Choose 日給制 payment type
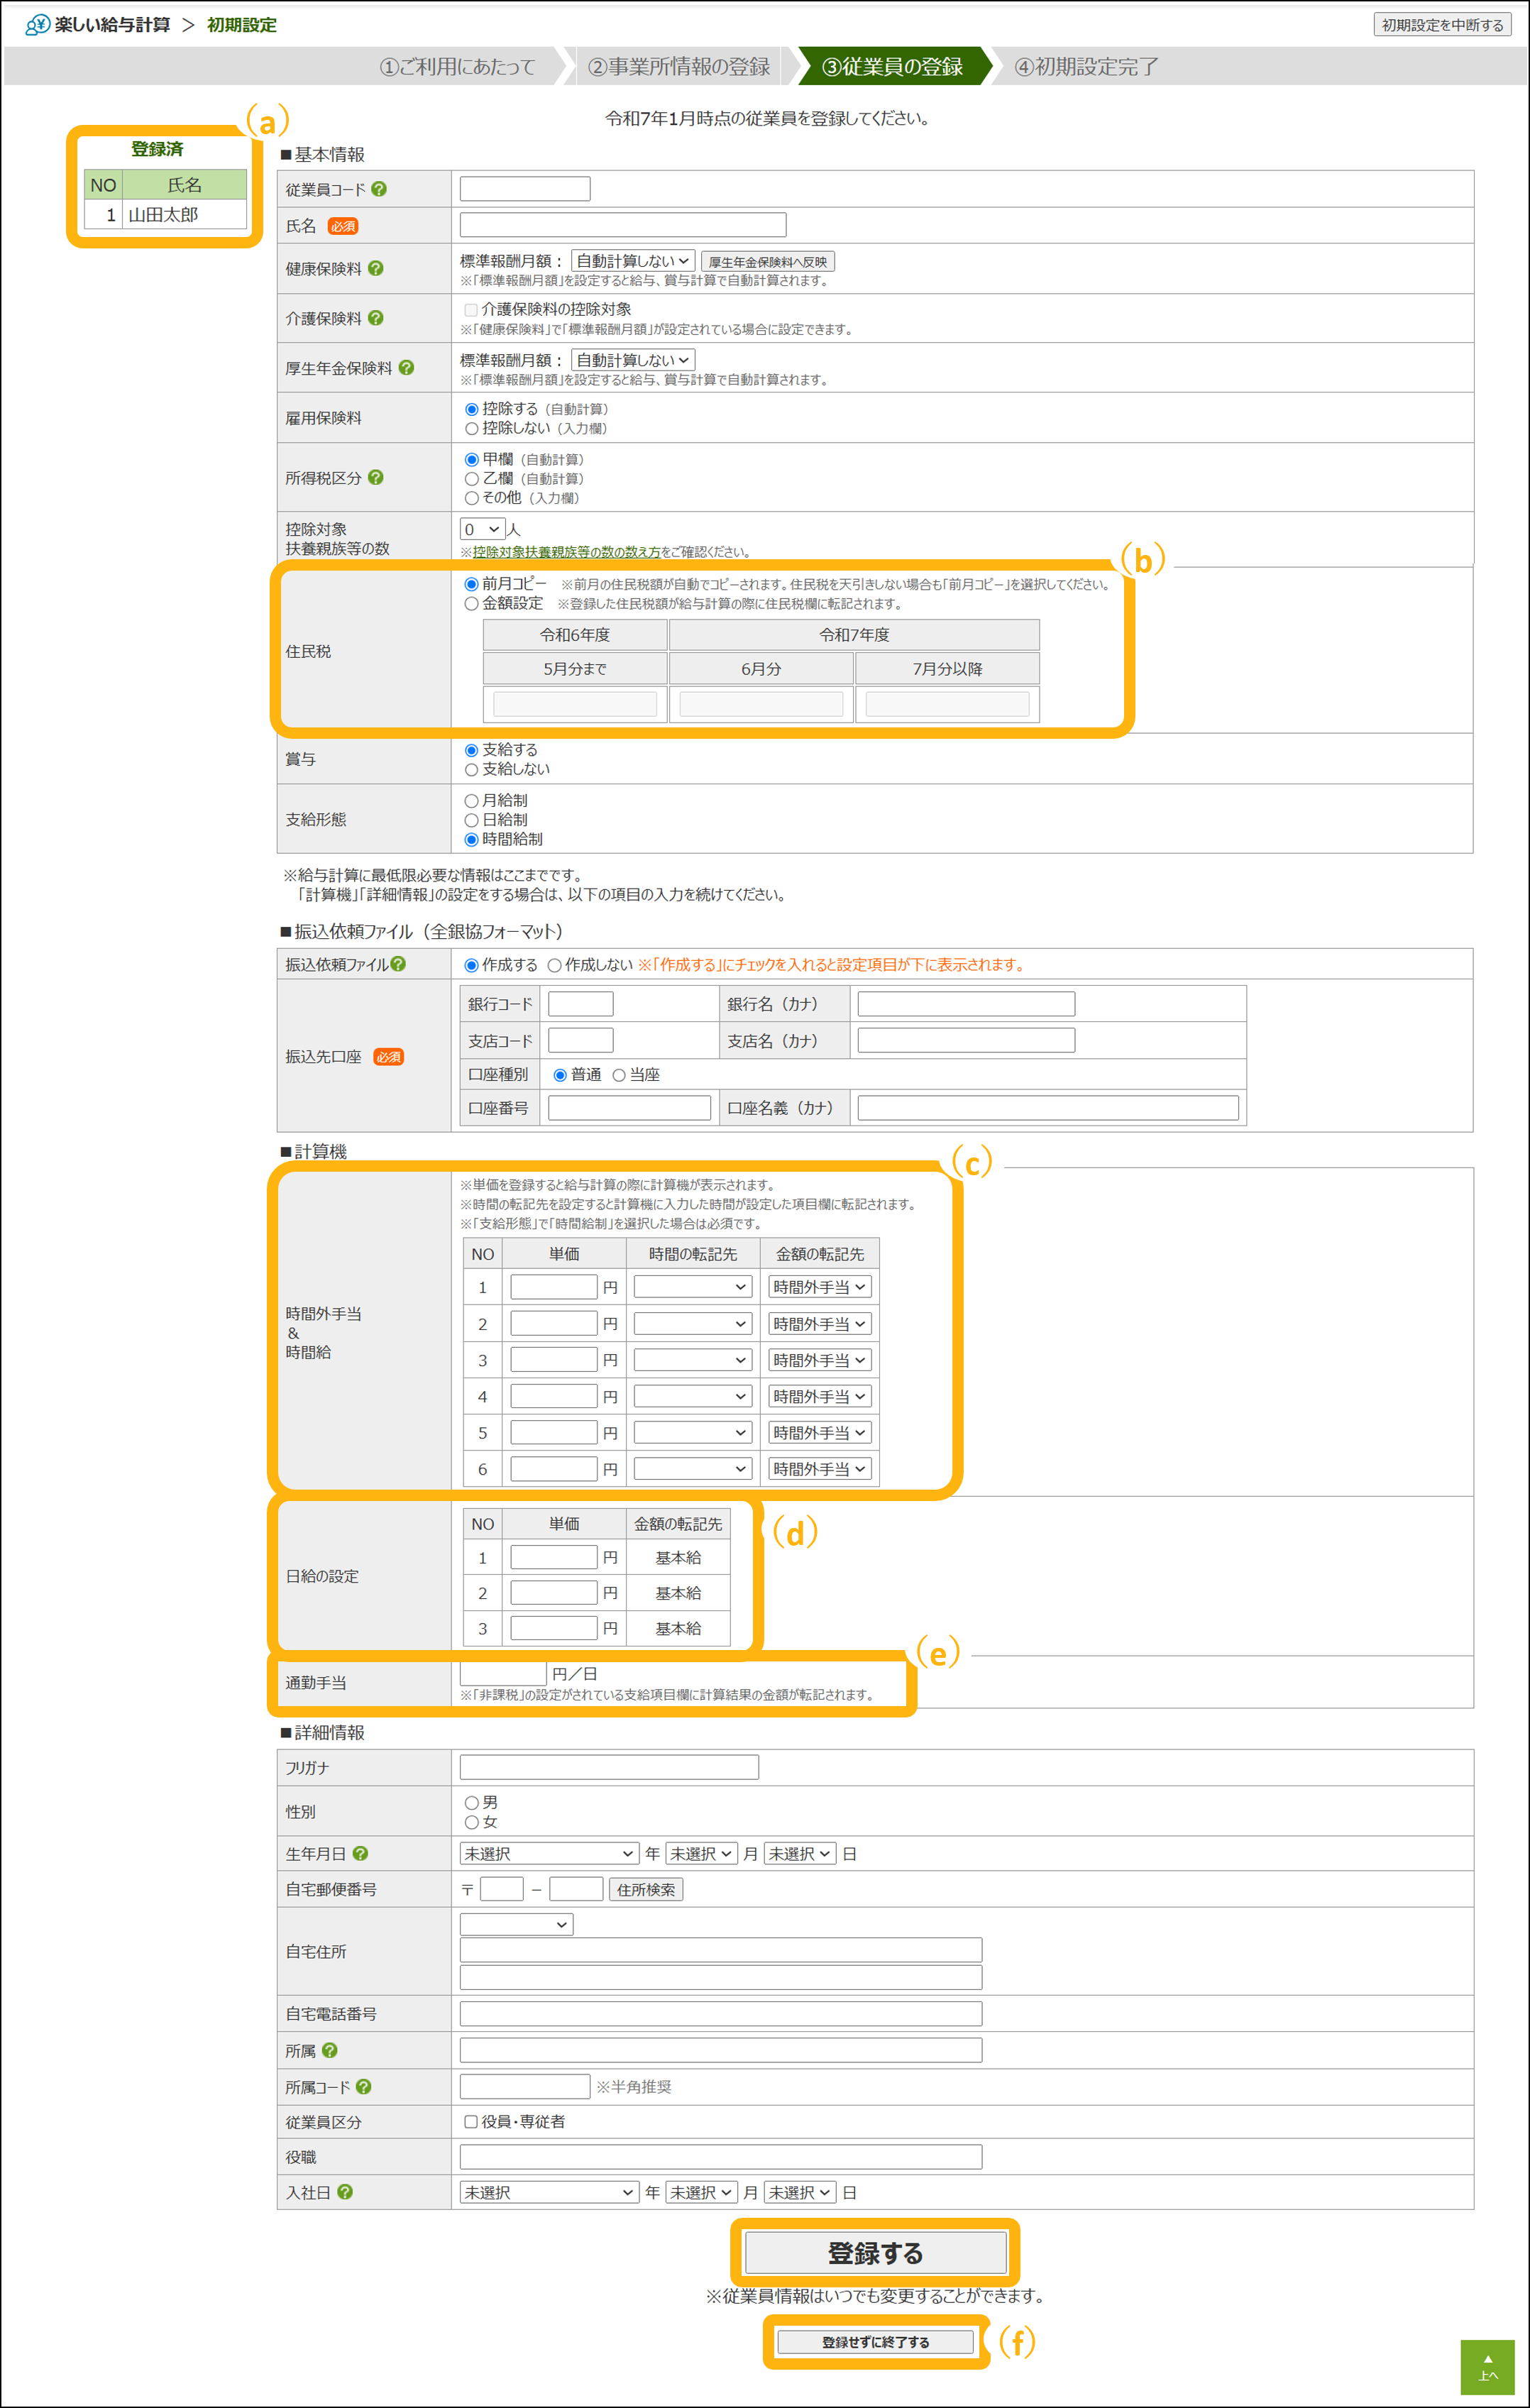Image resolution: width=1530 pixels, height=2408 pixels. tap(471, 820)
